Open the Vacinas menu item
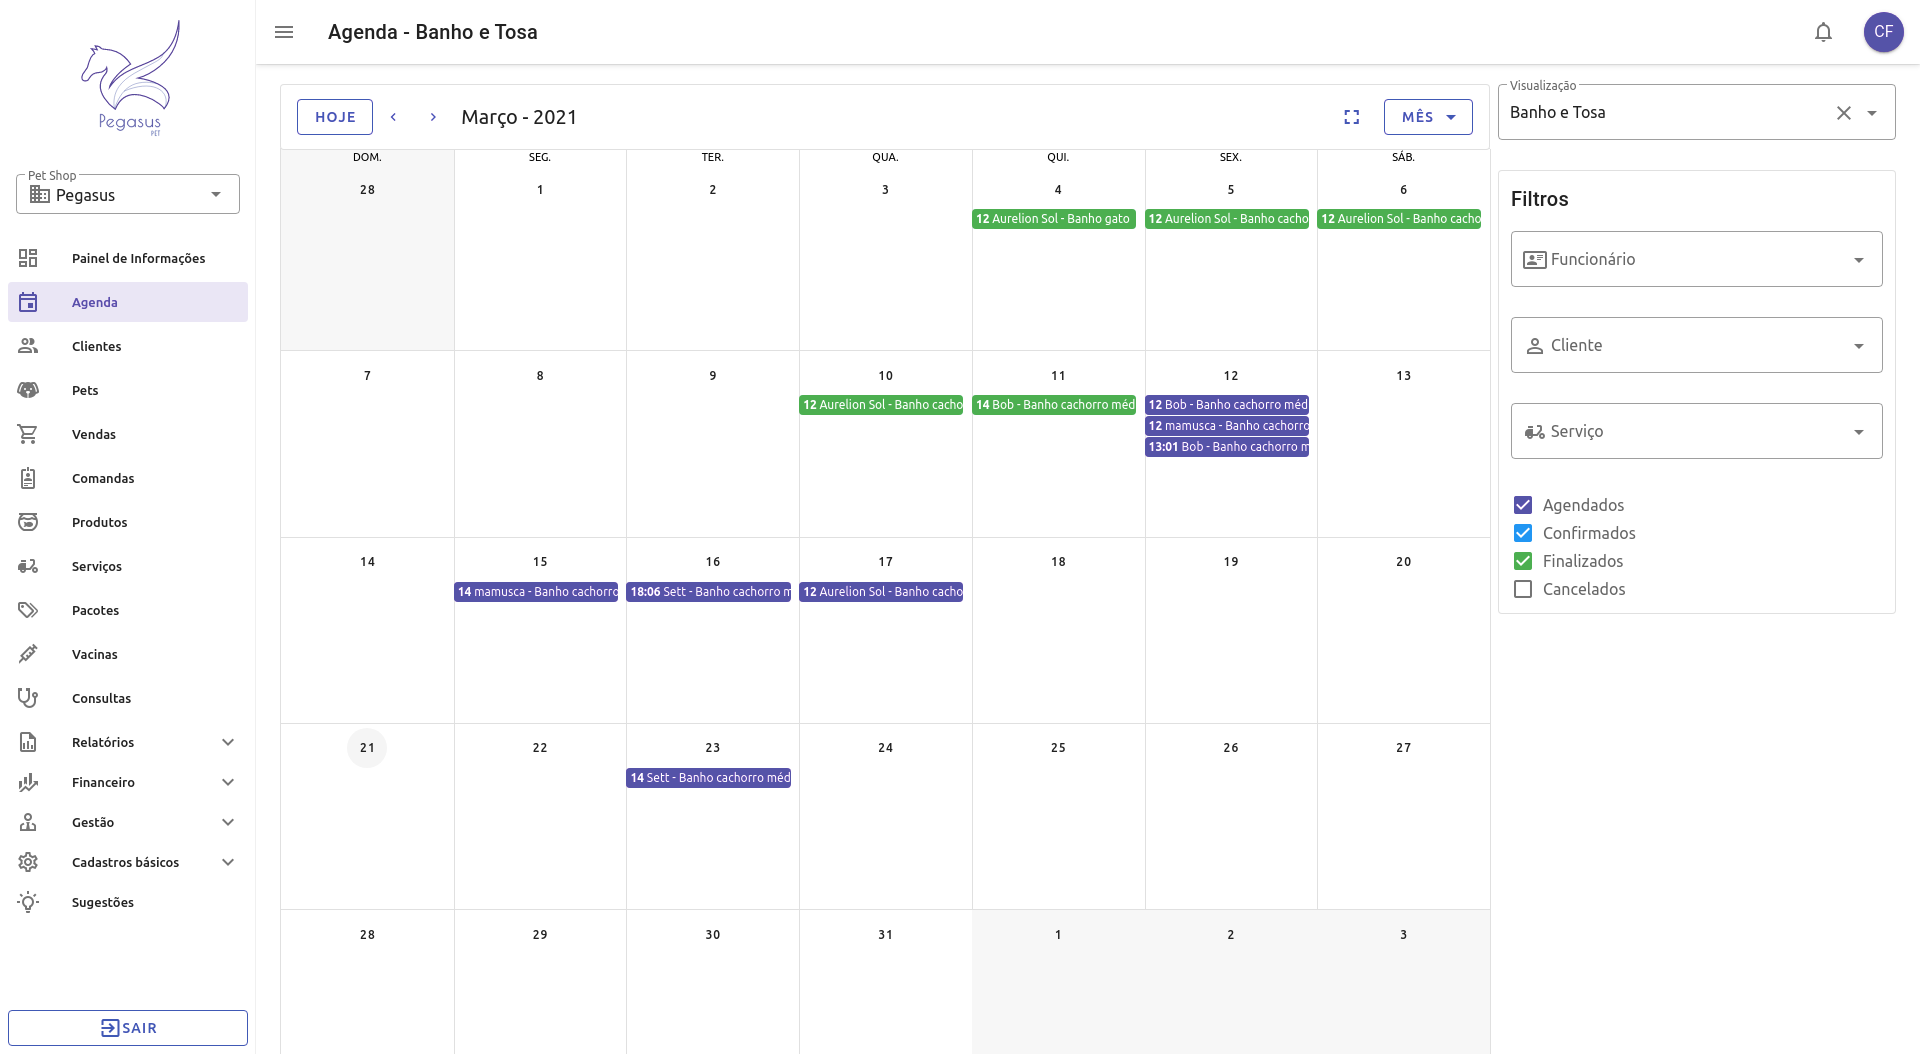 click(x=128, y=654)
